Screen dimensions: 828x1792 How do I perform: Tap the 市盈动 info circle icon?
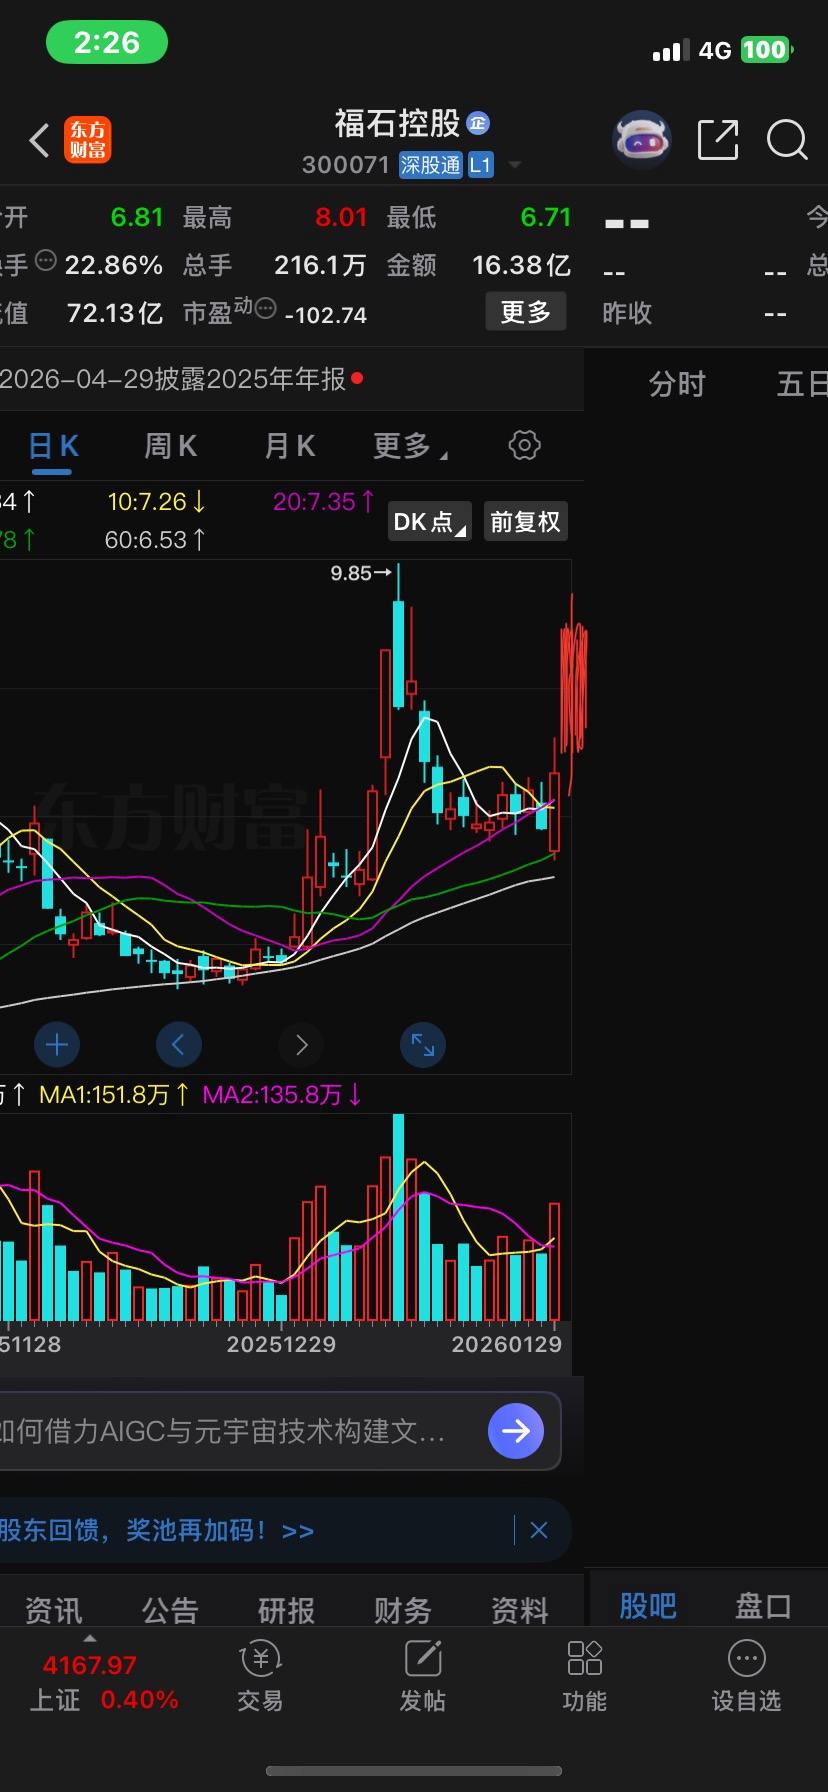(x=265, y=308)
